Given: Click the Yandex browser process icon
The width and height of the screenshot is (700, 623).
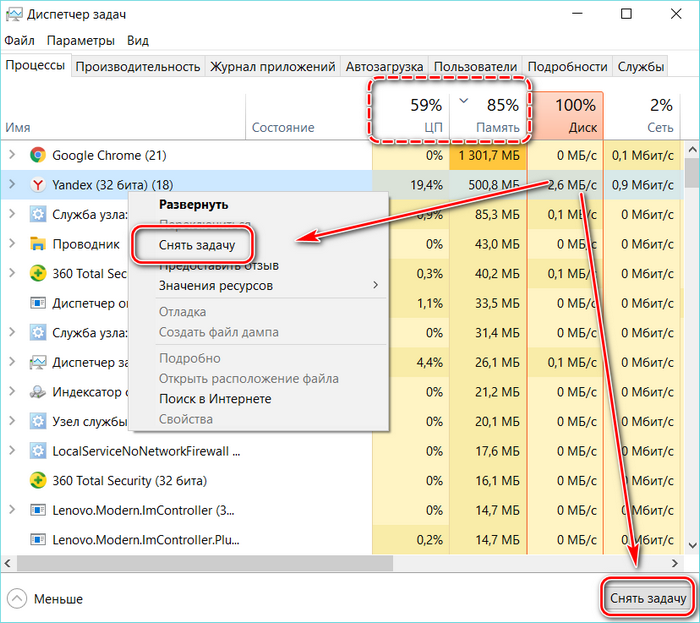Looking at the screenshot, I should point(38,185).
